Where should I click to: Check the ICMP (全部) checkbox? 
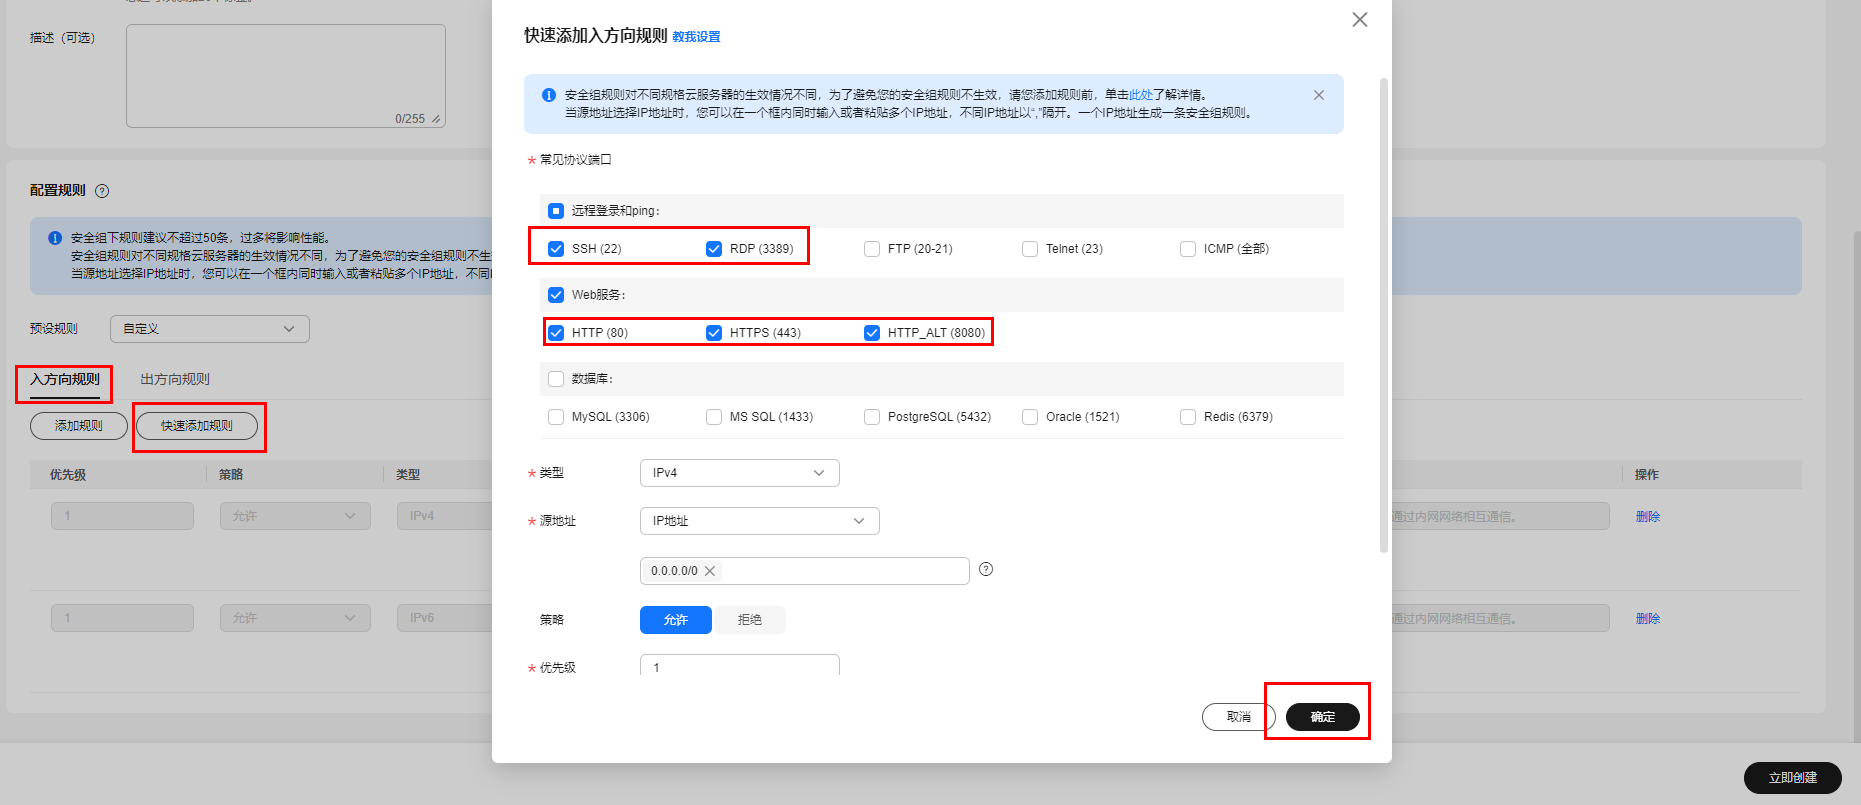click(1188, 249)
